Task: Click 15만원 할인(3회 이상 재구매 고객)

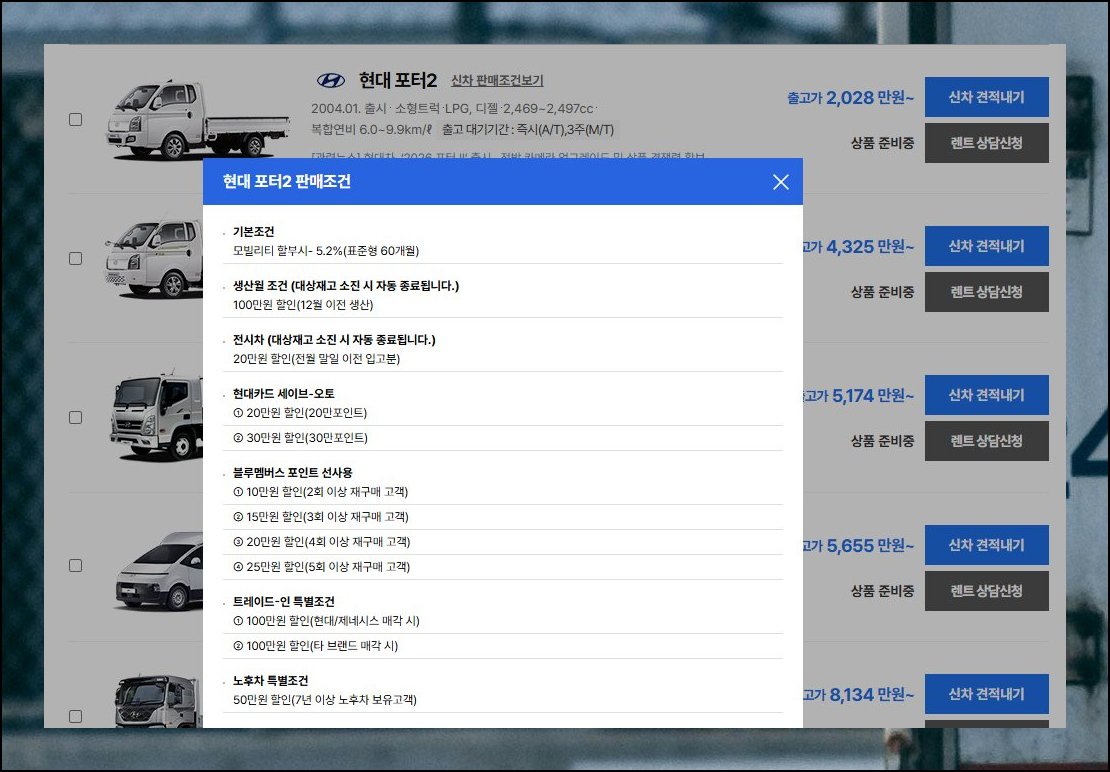Action: [321, 517]
